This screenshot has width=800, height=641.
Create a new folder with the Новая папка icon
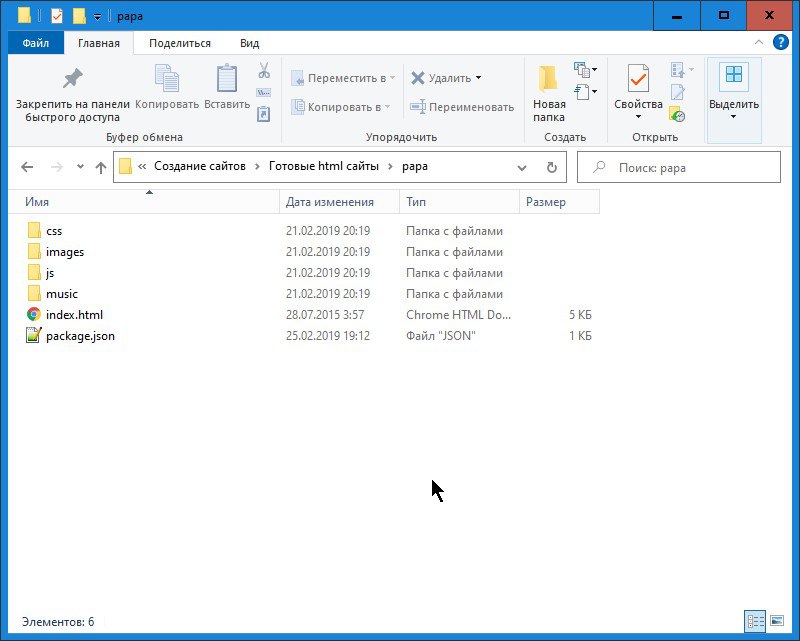click(x=548, y=79)
